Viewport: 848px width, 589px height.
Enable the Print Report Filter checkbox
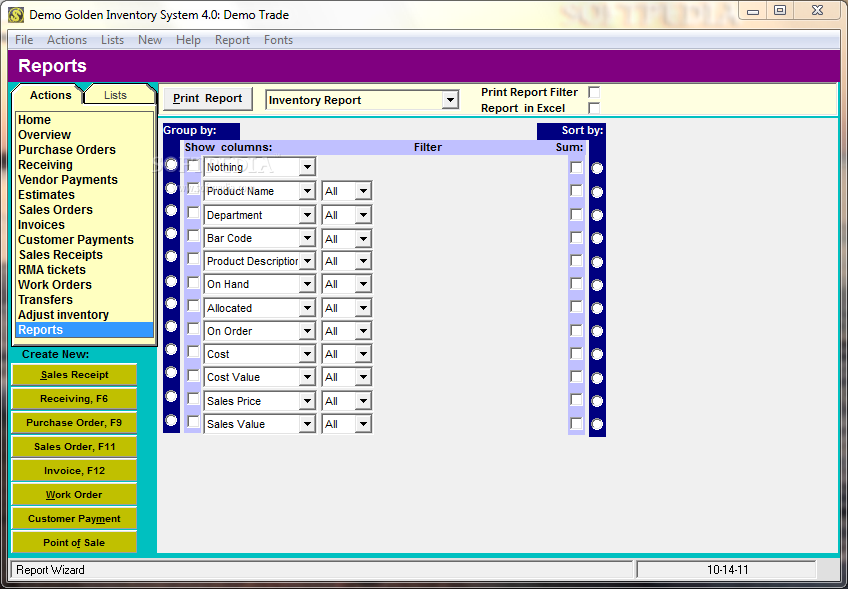pos(594,92)
